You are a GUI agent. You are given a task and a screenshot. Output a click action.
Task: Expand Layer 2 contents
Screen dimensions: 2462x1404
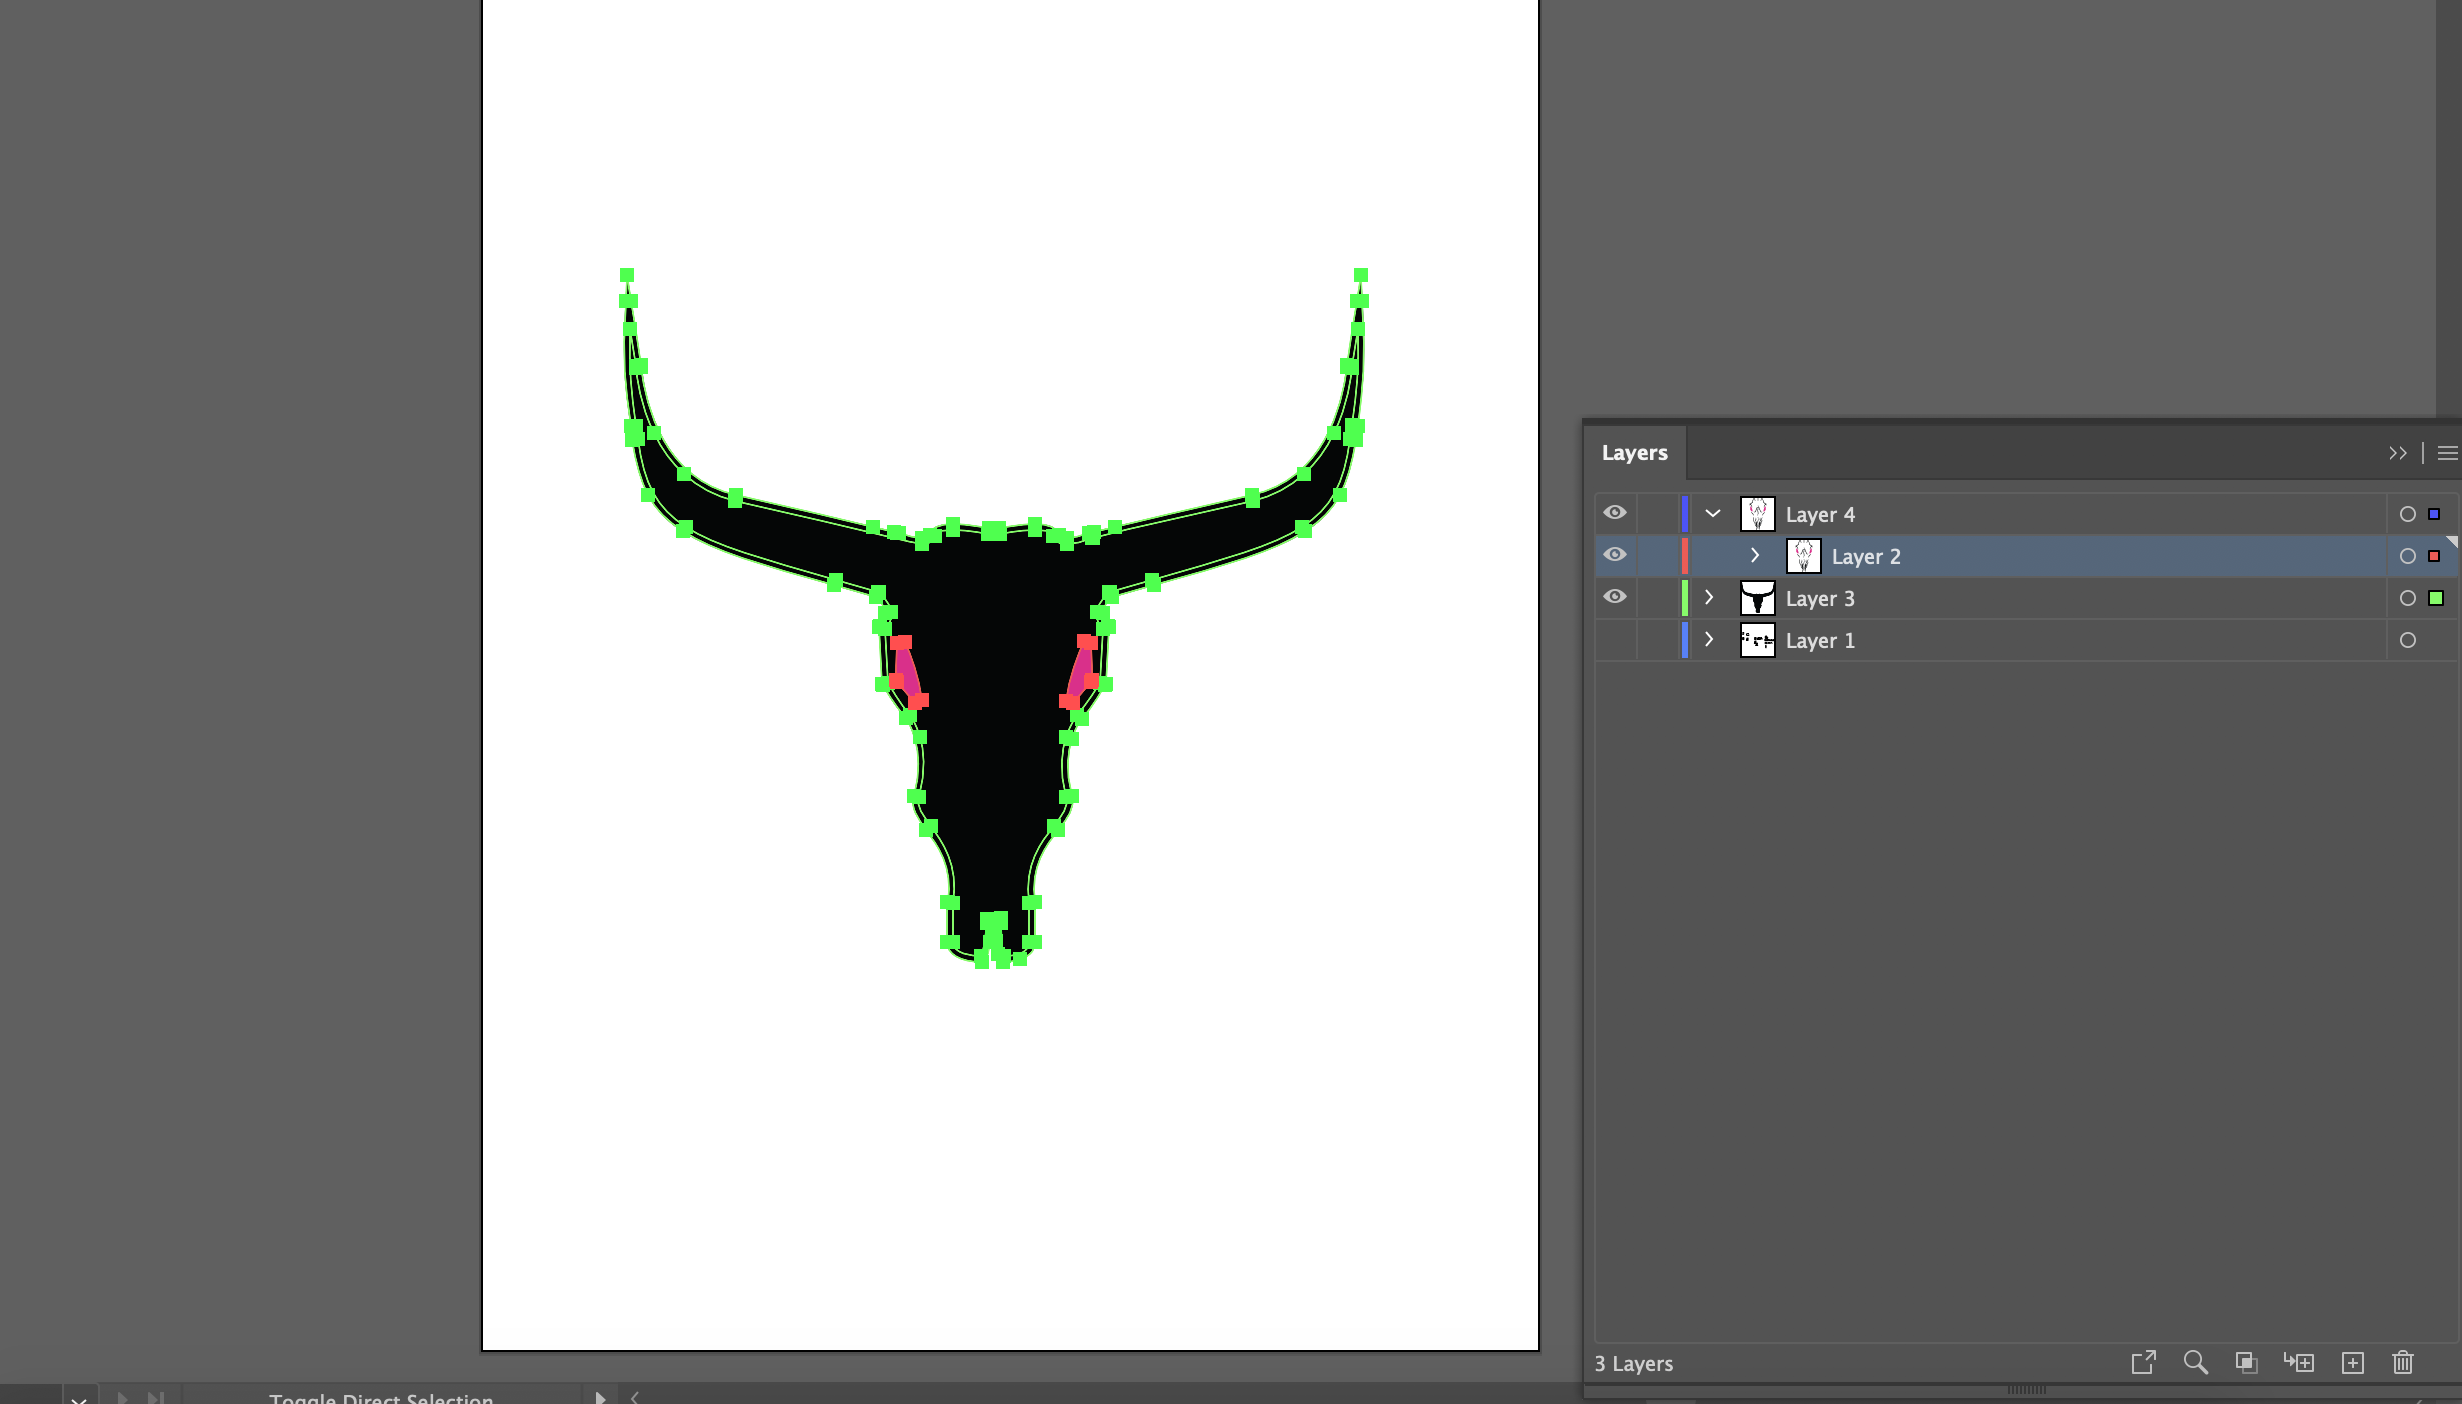1756,555
